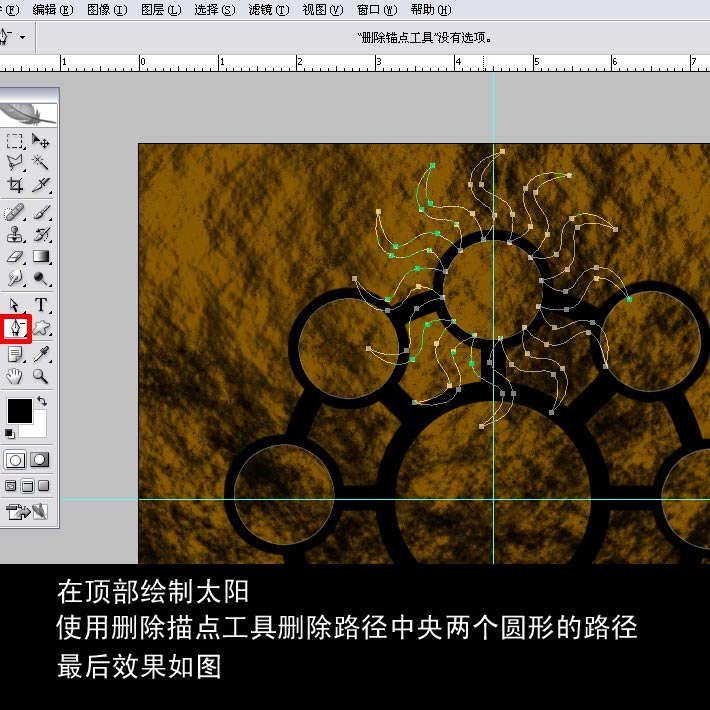Select the Zoom magnifier tool
The image size is (710, 710).
tap(40, 376)
